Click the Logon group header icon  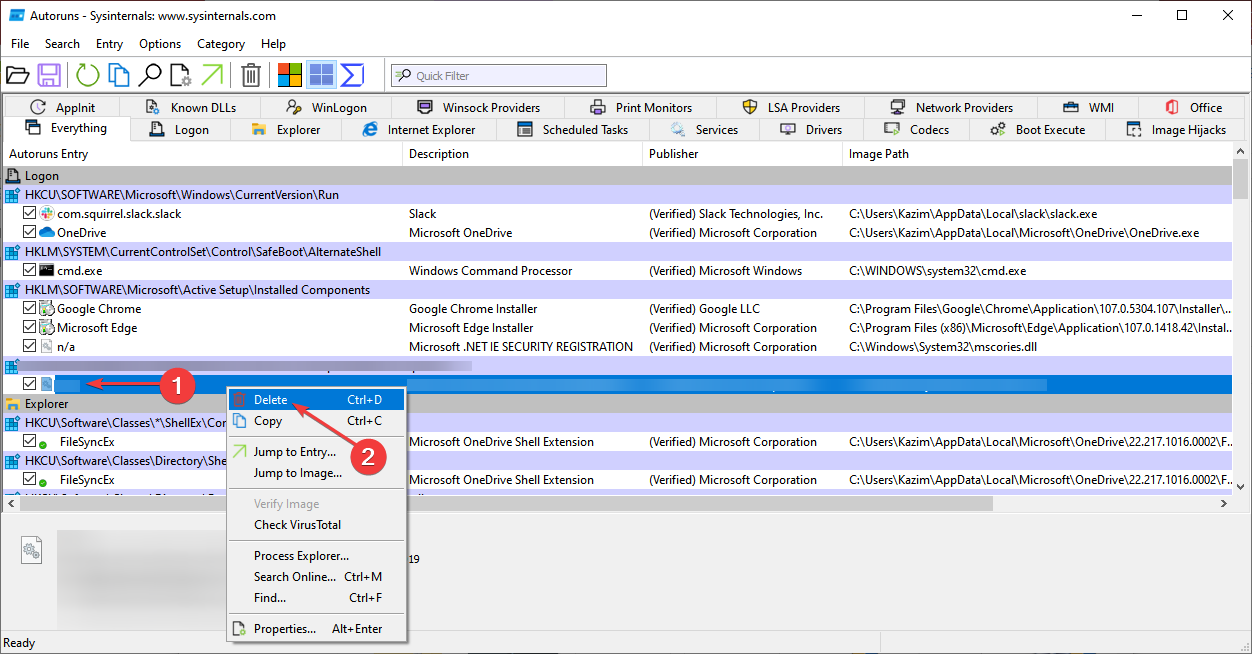point(14,176)
